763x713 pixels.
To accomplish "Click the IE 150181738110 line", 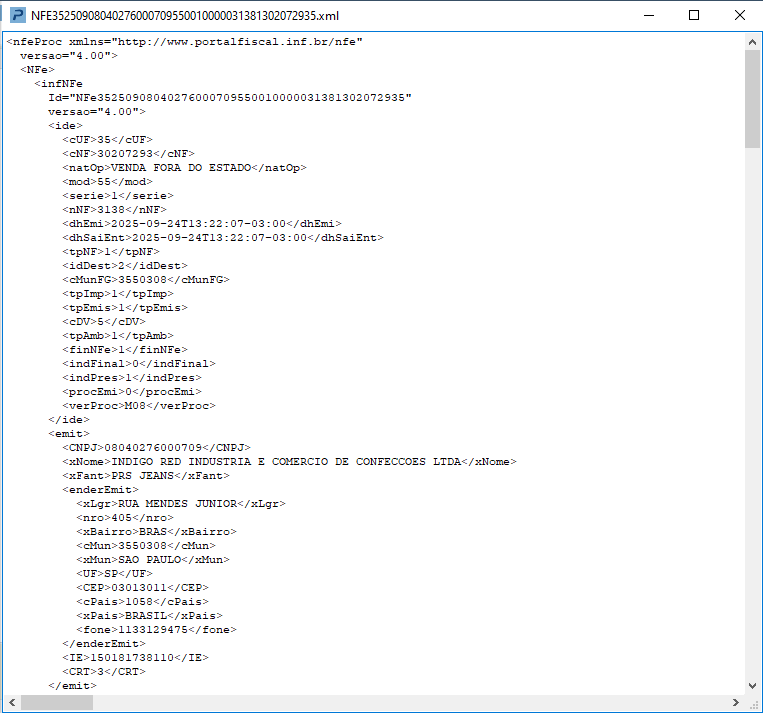I will click(x=135, y=658).
